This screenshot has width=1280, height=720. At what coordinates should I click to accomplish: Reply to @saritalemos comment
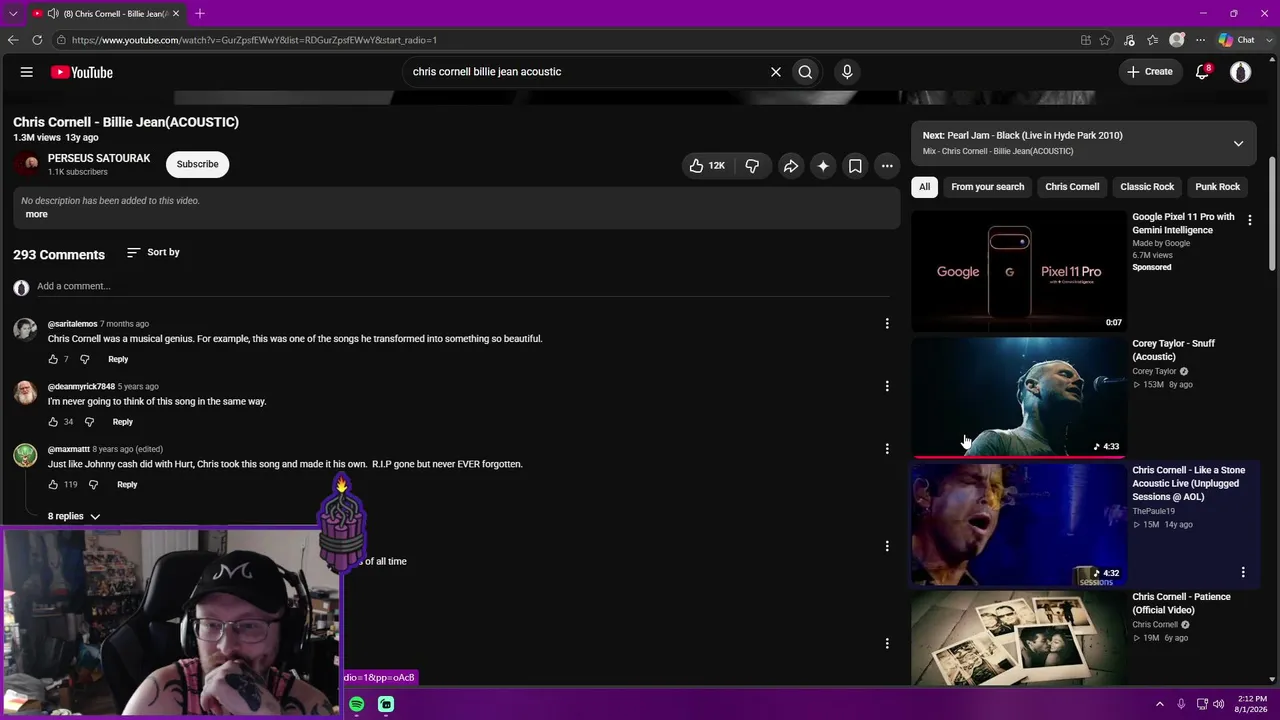118,359
